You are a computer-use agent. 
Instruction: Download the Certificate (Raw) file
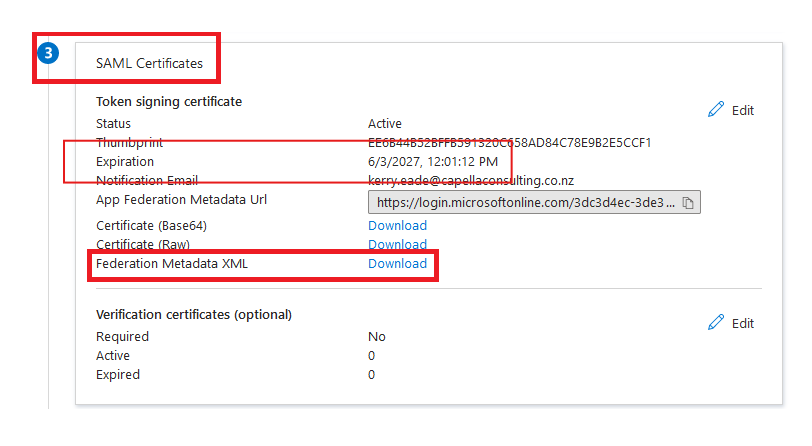click(397, 244)
